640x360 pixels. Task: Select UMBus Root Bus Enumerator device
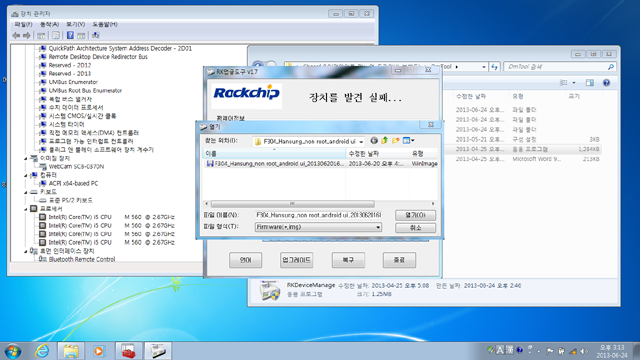(85, 91)
